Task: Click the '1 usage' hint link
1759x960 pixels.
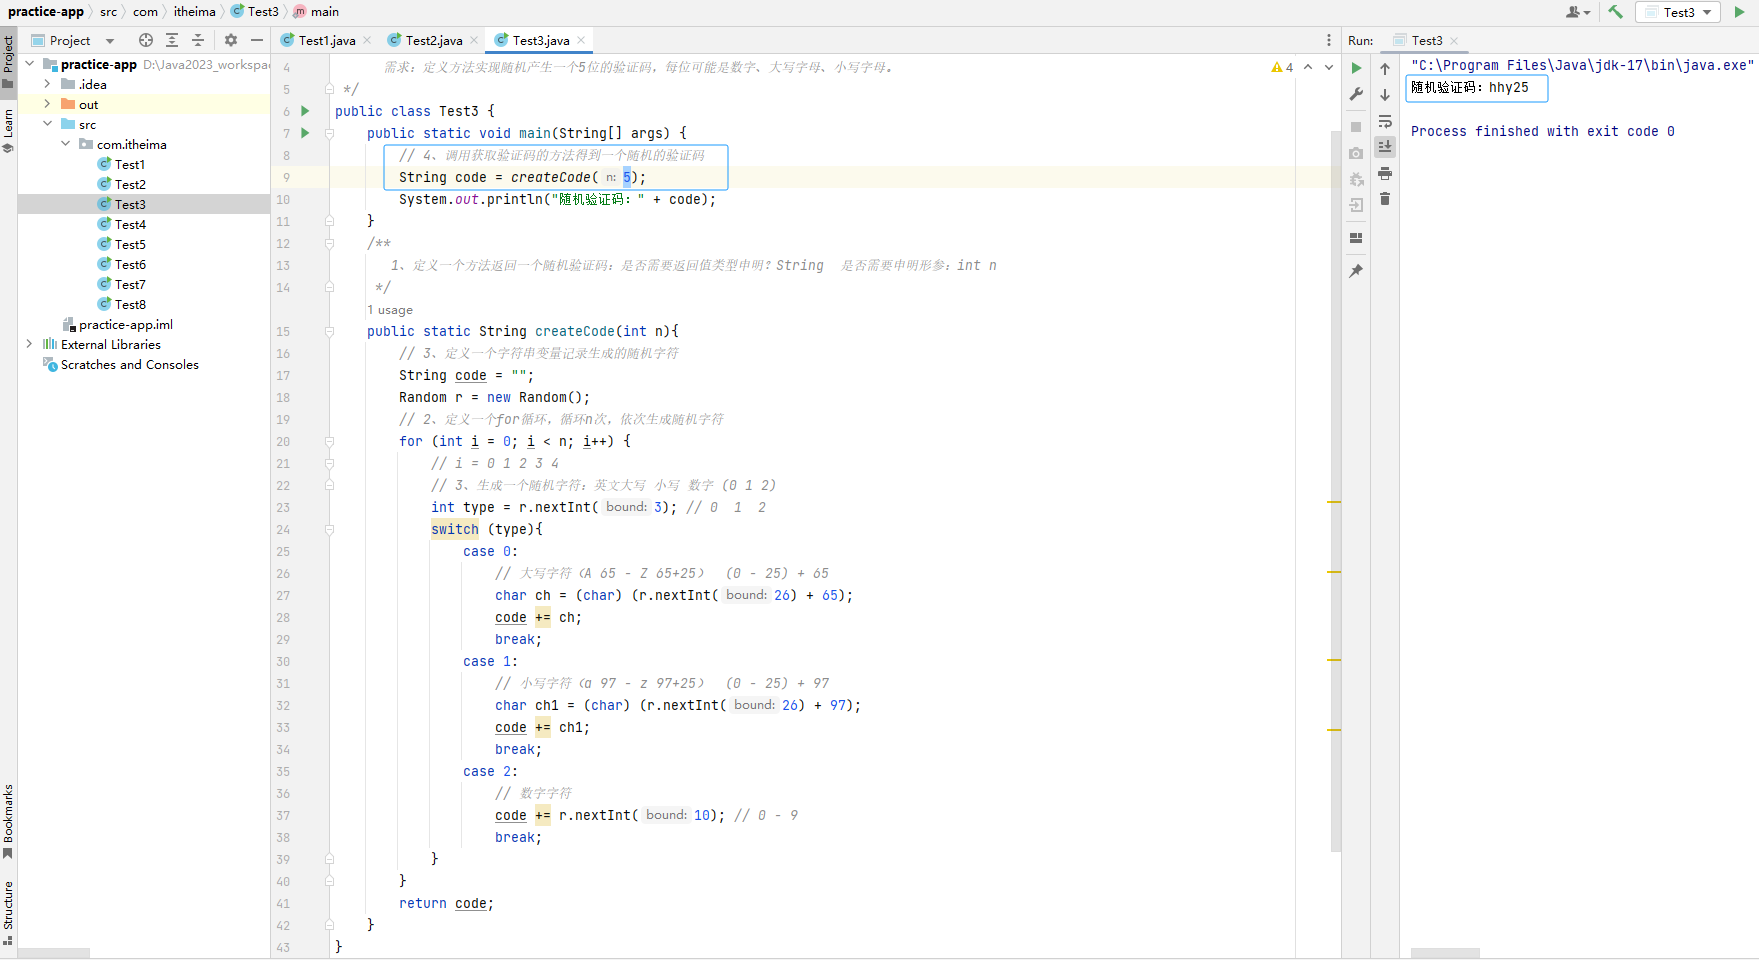Action: [x=390, y=310]
